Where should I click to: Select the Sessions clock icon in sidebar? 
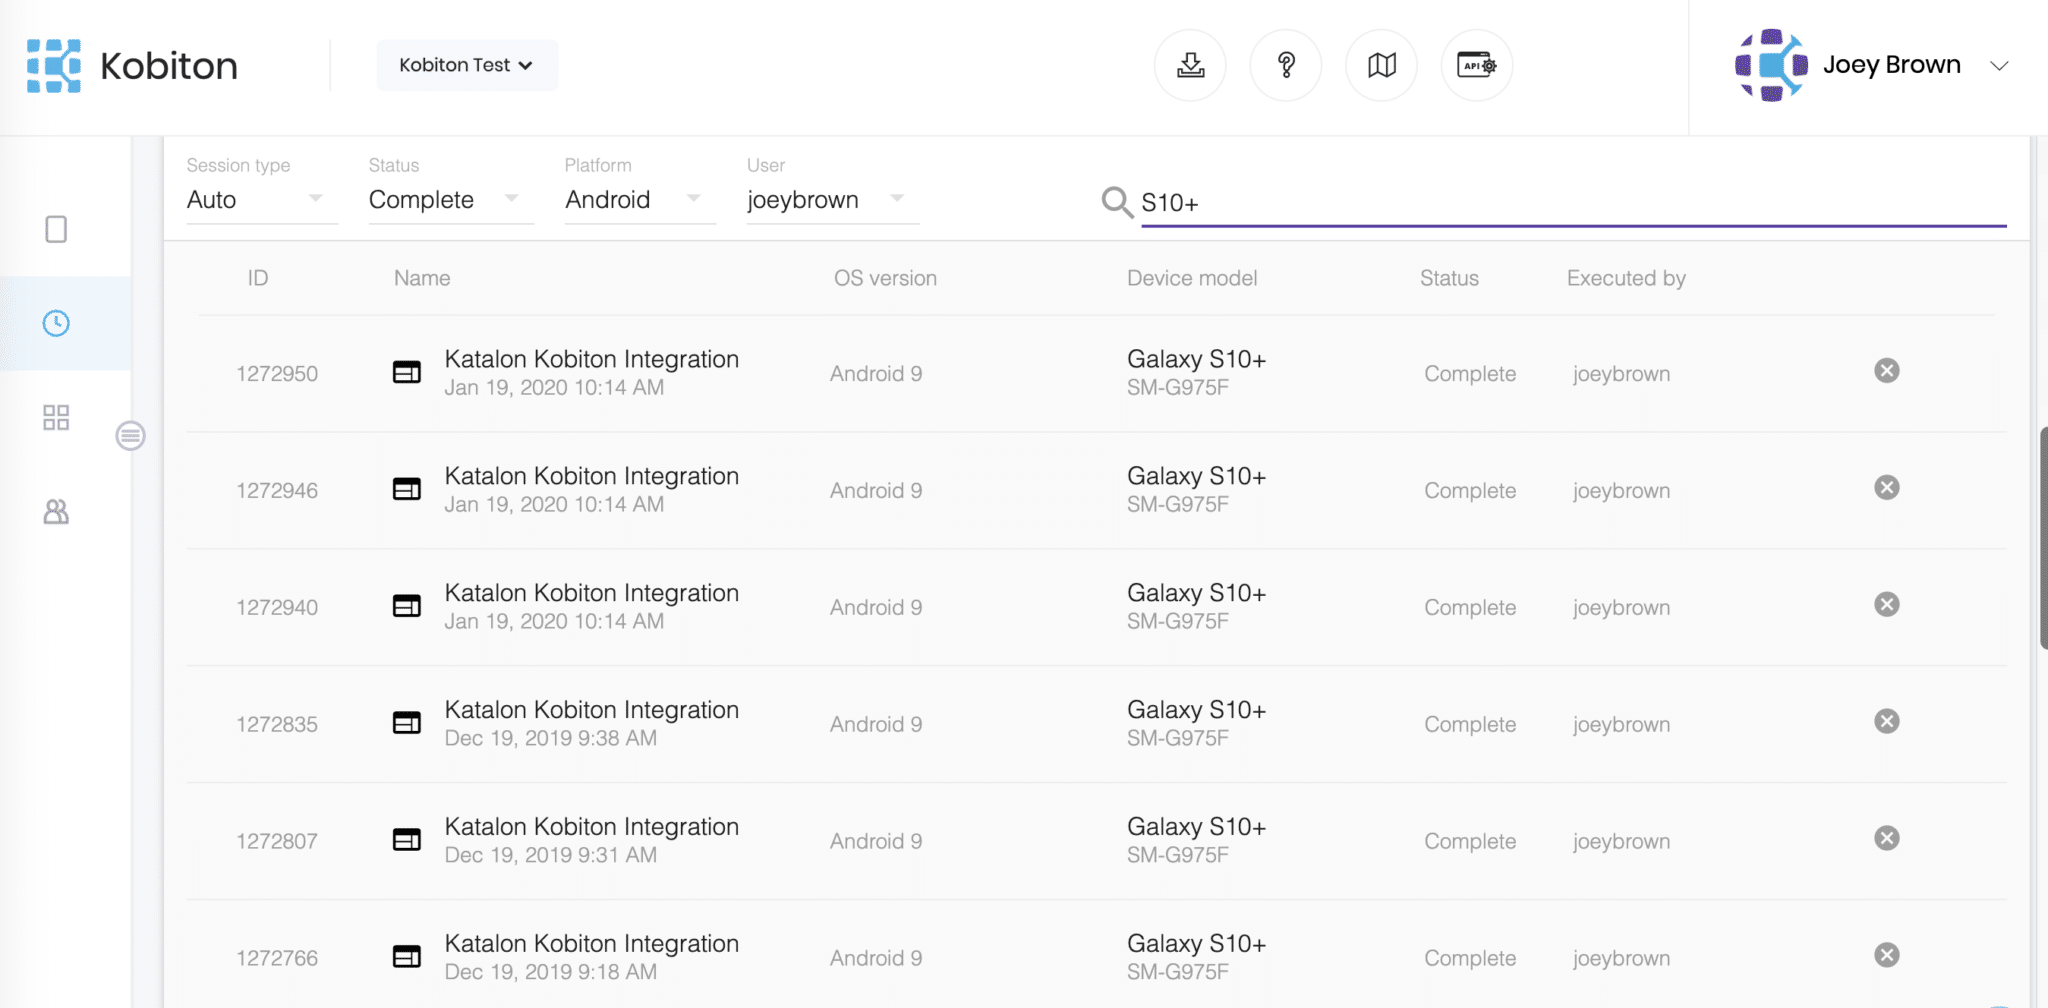(x=56, y=323)
